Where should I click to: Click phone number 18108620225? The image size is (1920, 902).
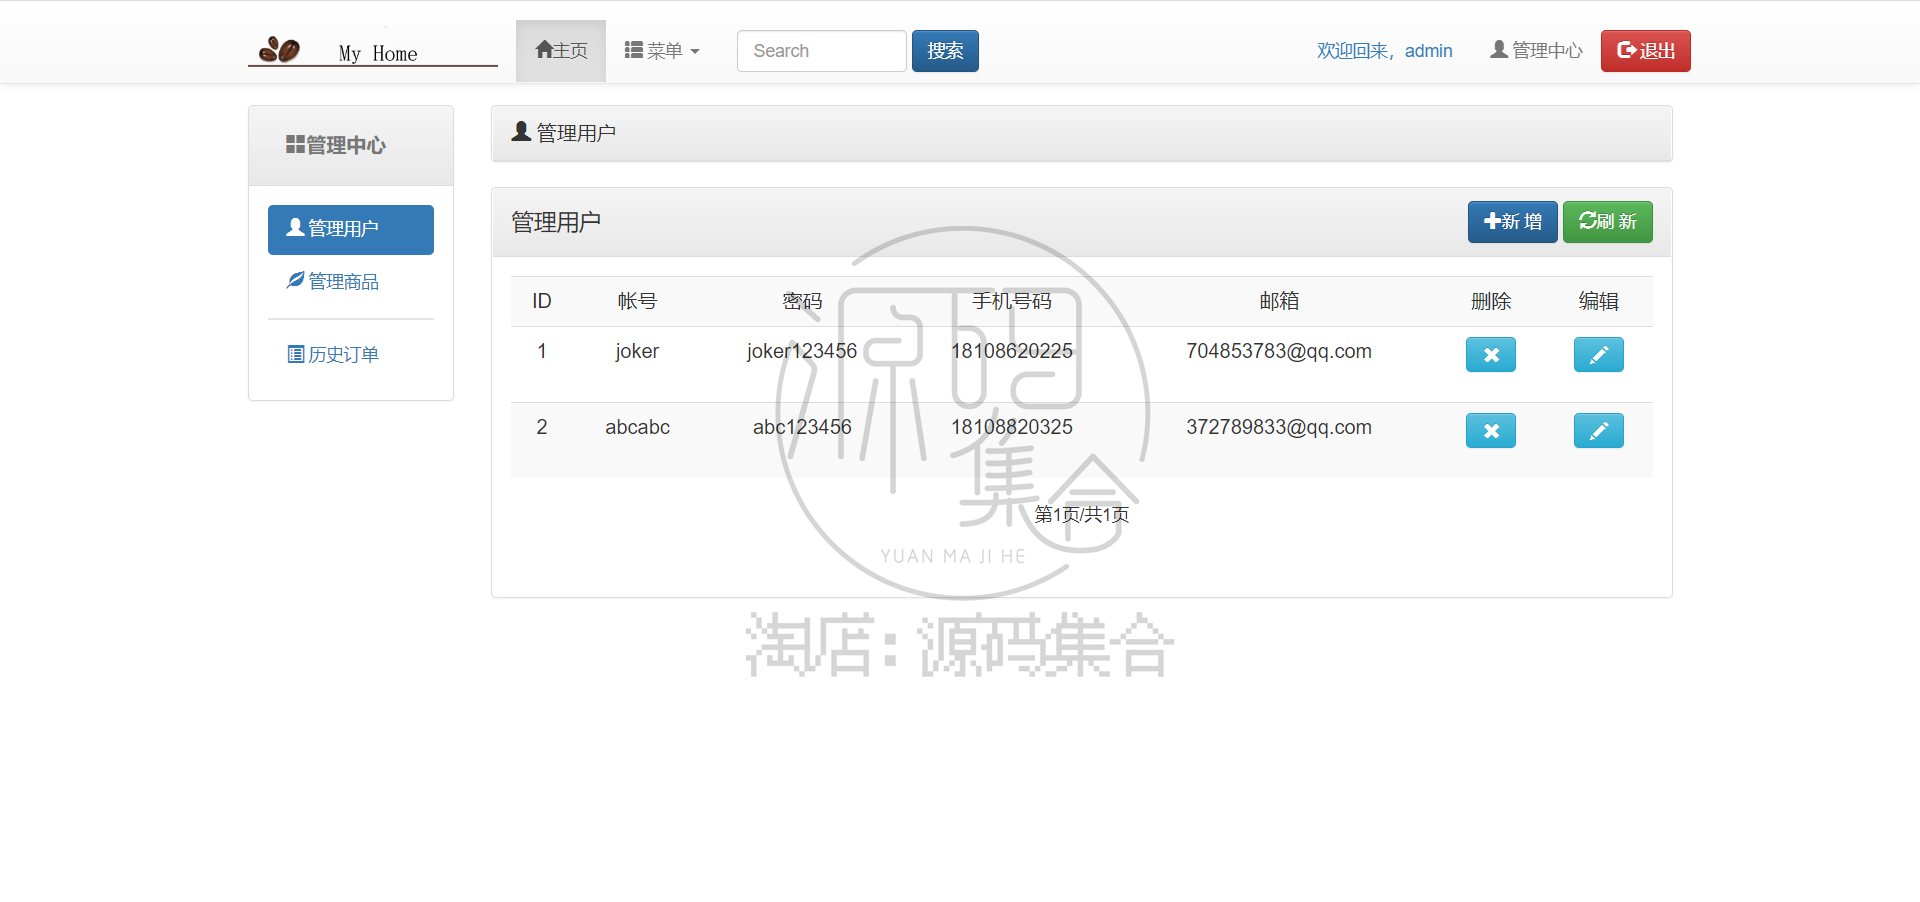click(1012, 352)
